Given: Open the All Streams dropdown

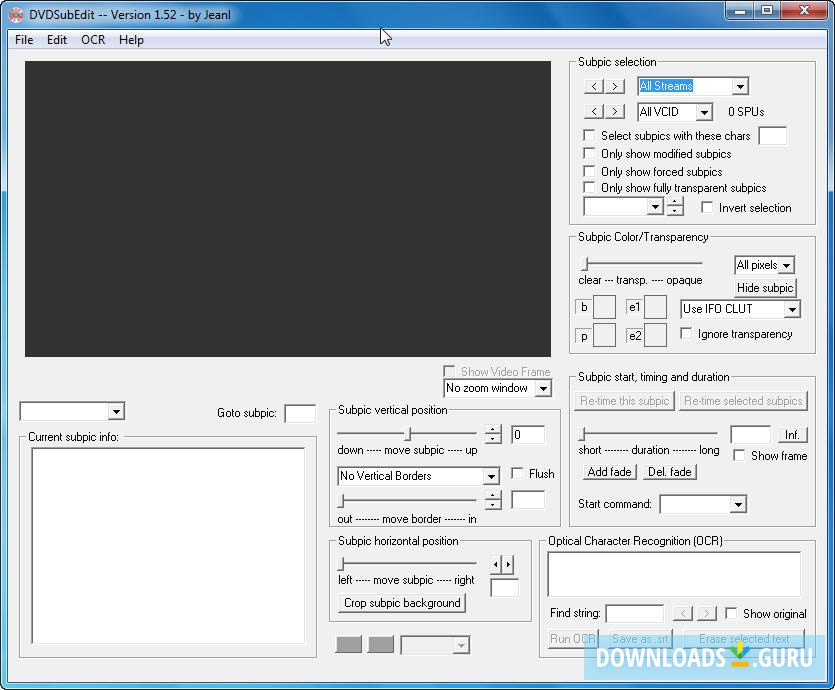Looking at the screenshot, I should 738,86.
